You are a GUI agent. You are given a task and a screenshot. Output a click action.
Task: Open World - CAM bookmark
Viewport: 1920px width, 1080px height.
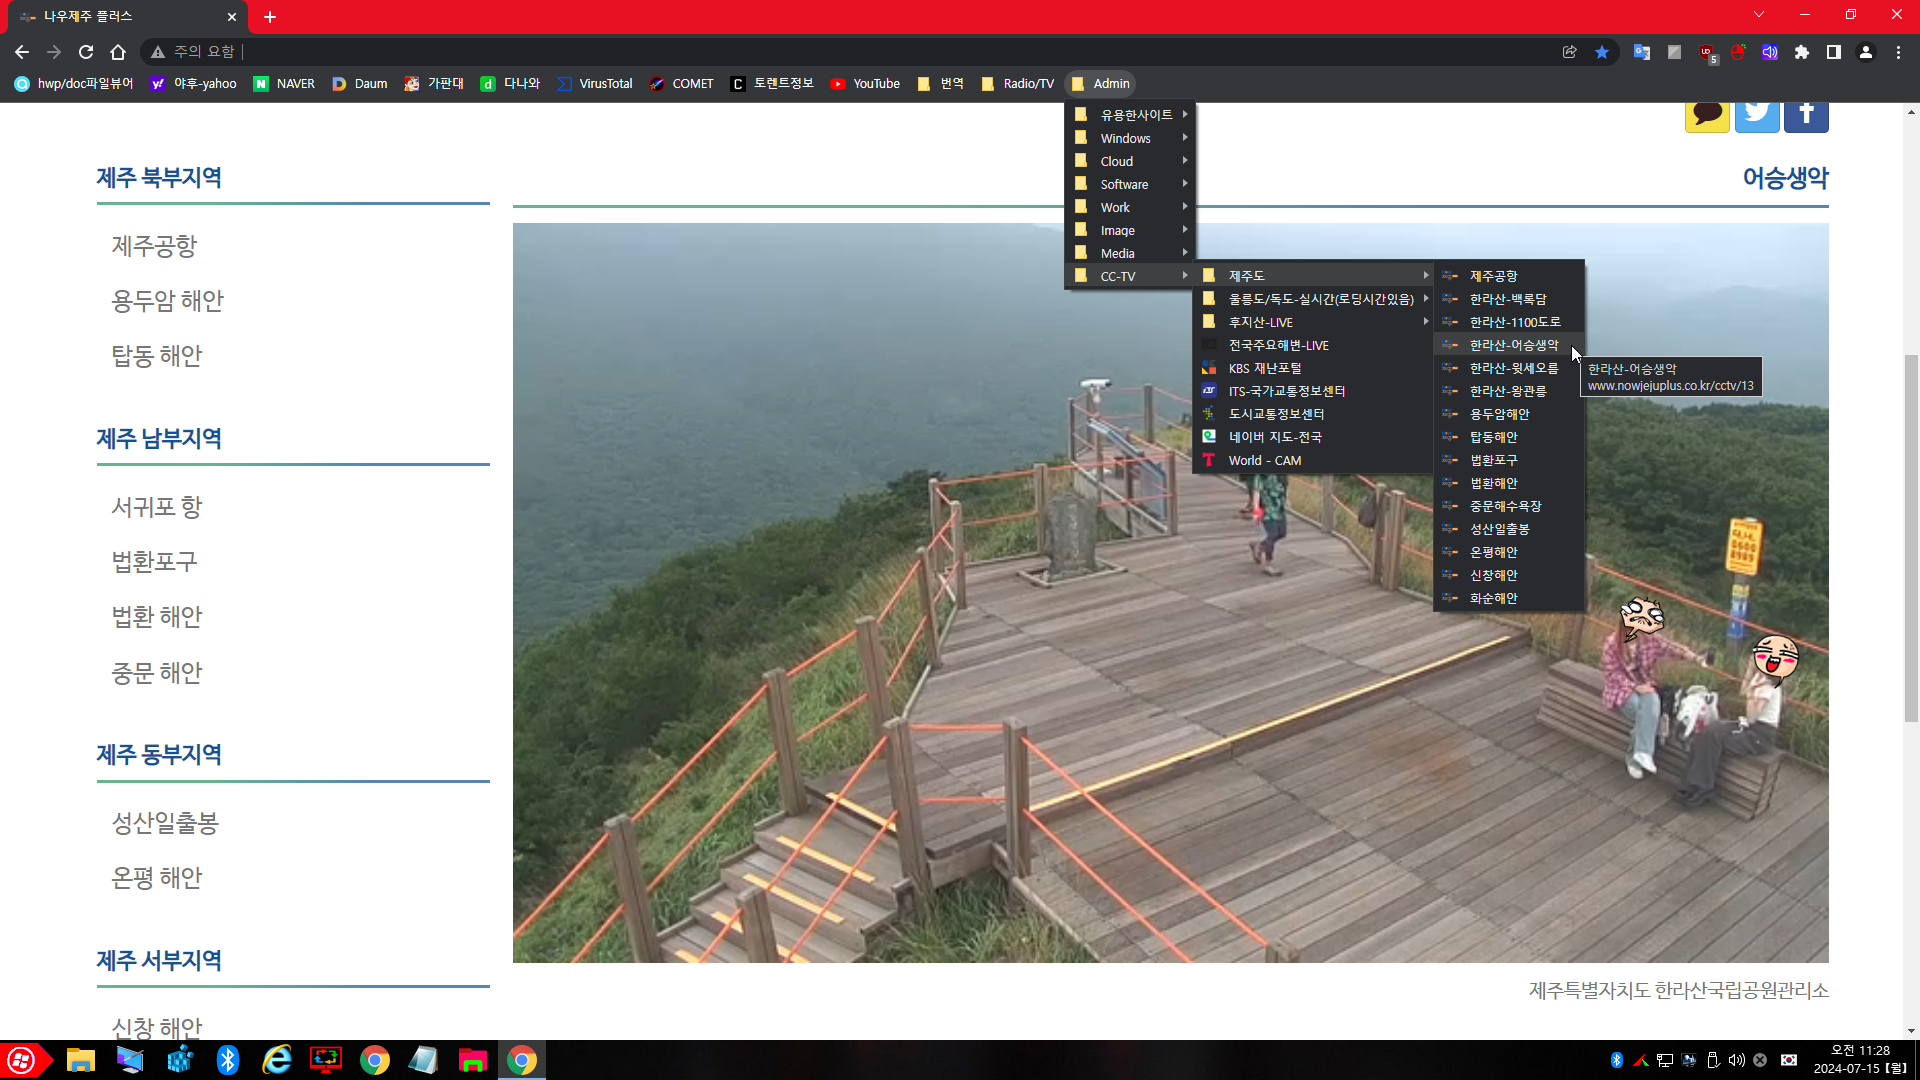pyautogui.click(x=1314, y=460)
